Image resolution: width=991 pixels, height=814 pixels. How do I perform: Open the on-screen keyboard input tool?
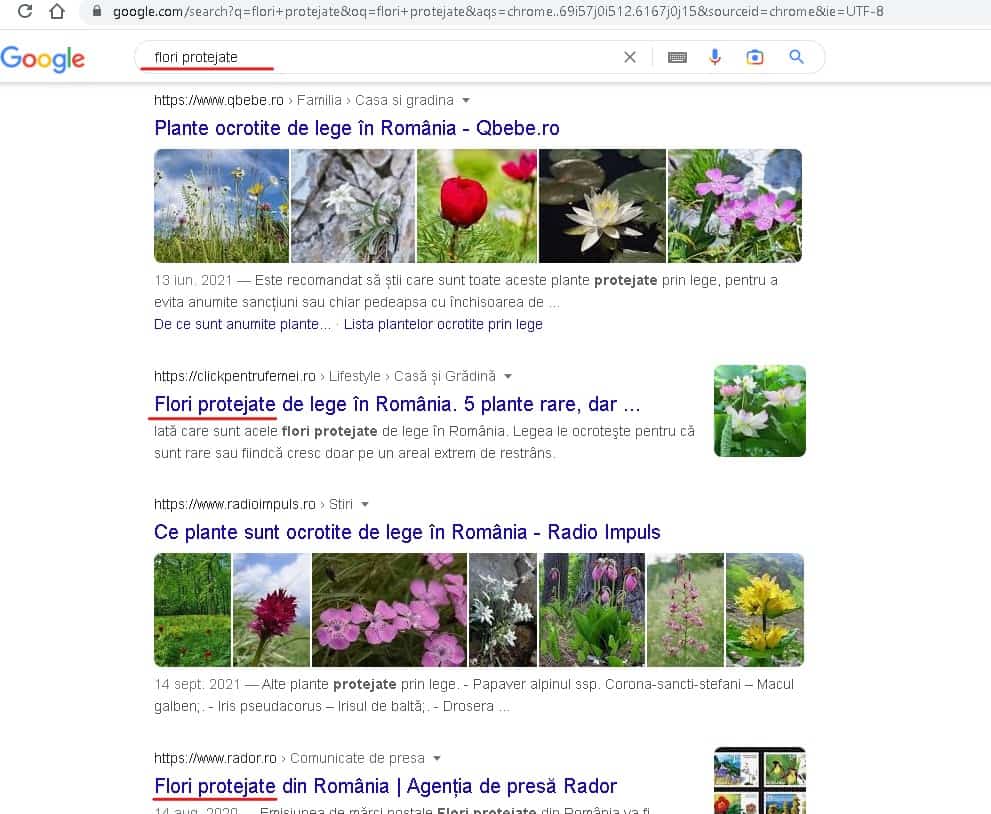[x=677, y=57]
